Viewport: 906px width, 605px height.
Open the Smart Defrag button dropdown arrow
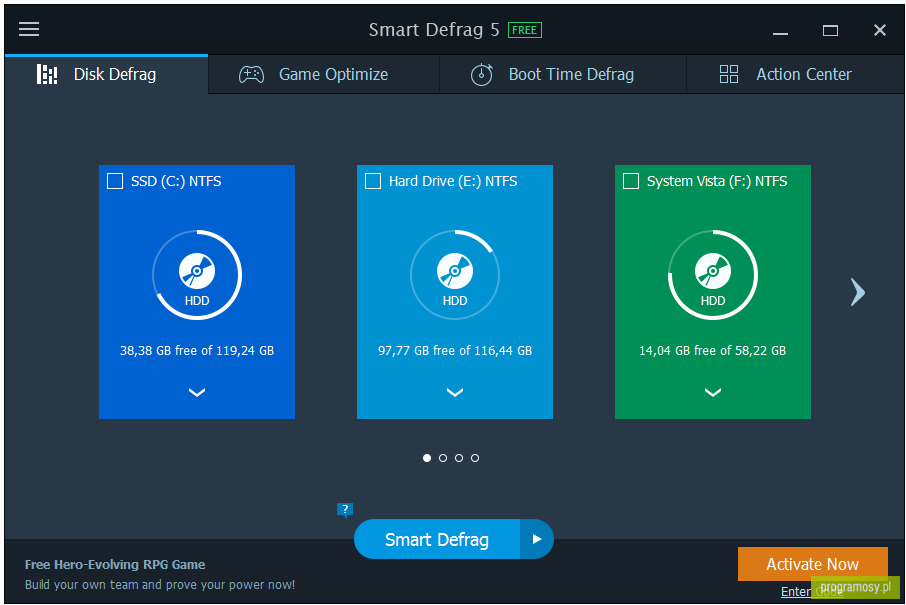537,539
